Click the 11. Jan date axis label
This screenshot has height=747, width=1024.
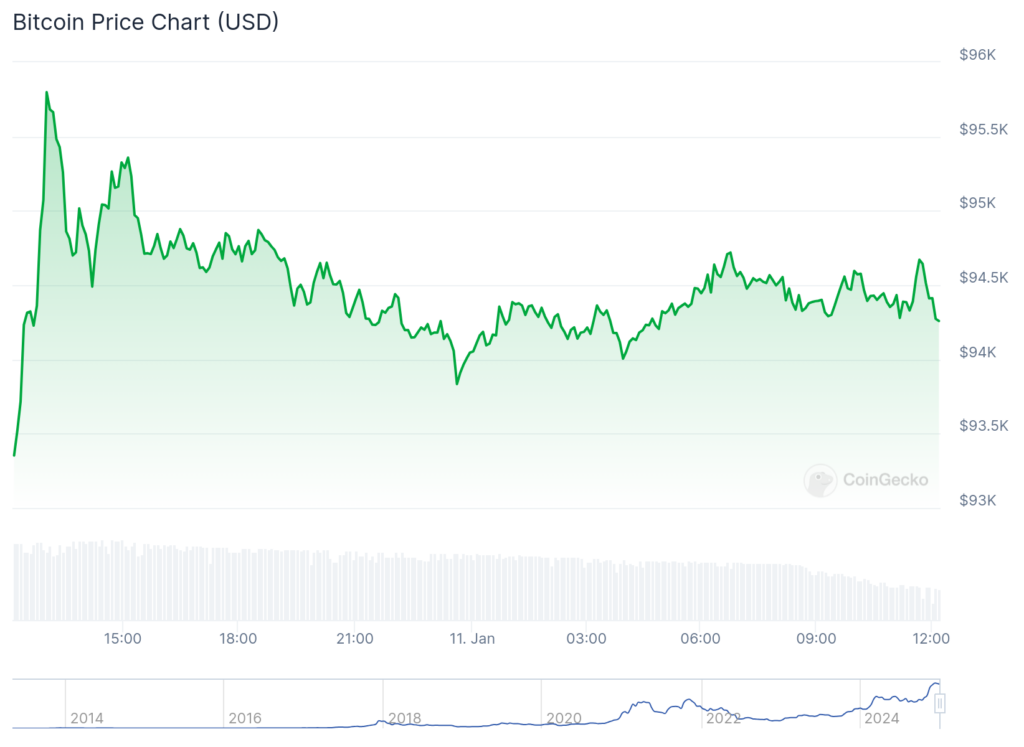coord(472,639)
